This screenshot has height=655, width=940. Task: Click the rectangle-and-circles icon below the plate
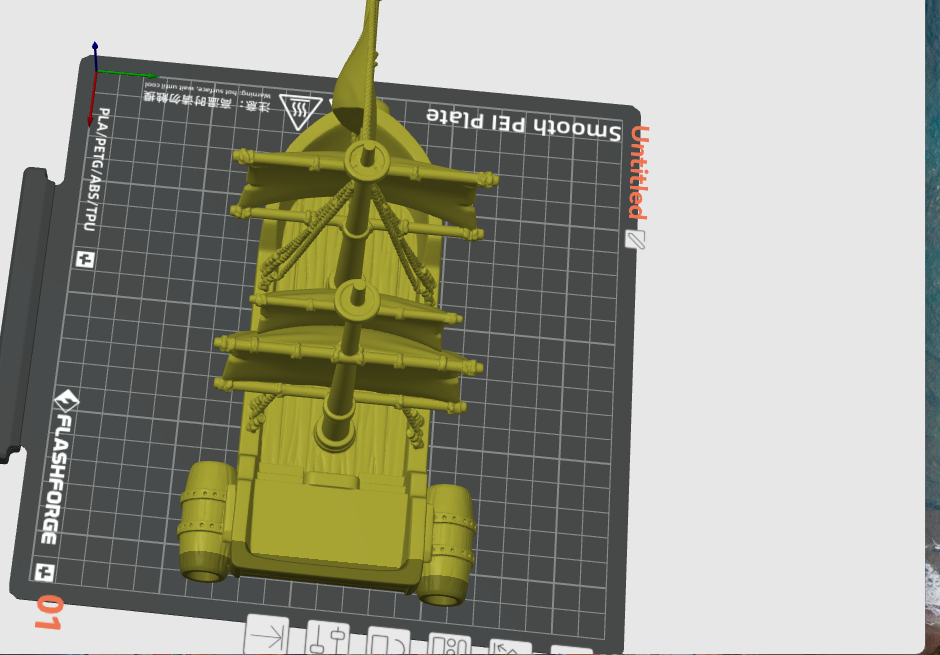(x=449, y=646)
